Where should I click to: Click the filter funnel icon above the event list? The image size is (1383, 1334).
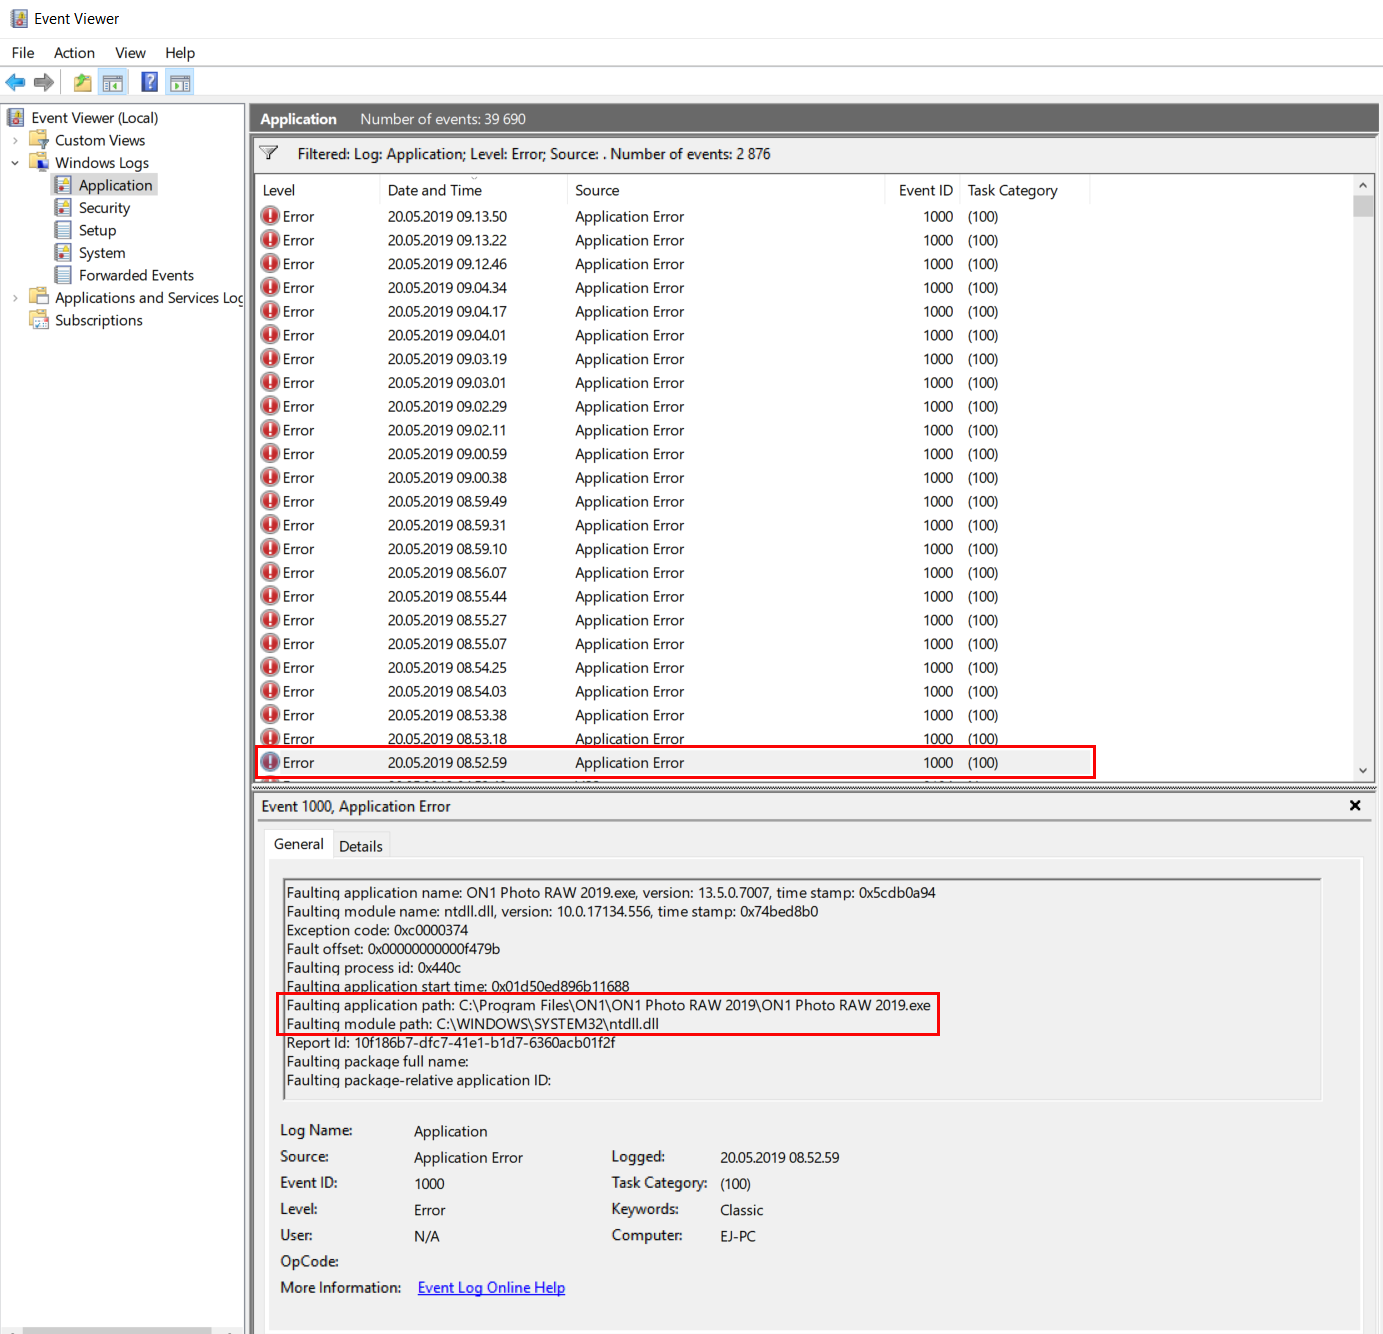coord(269,153)
